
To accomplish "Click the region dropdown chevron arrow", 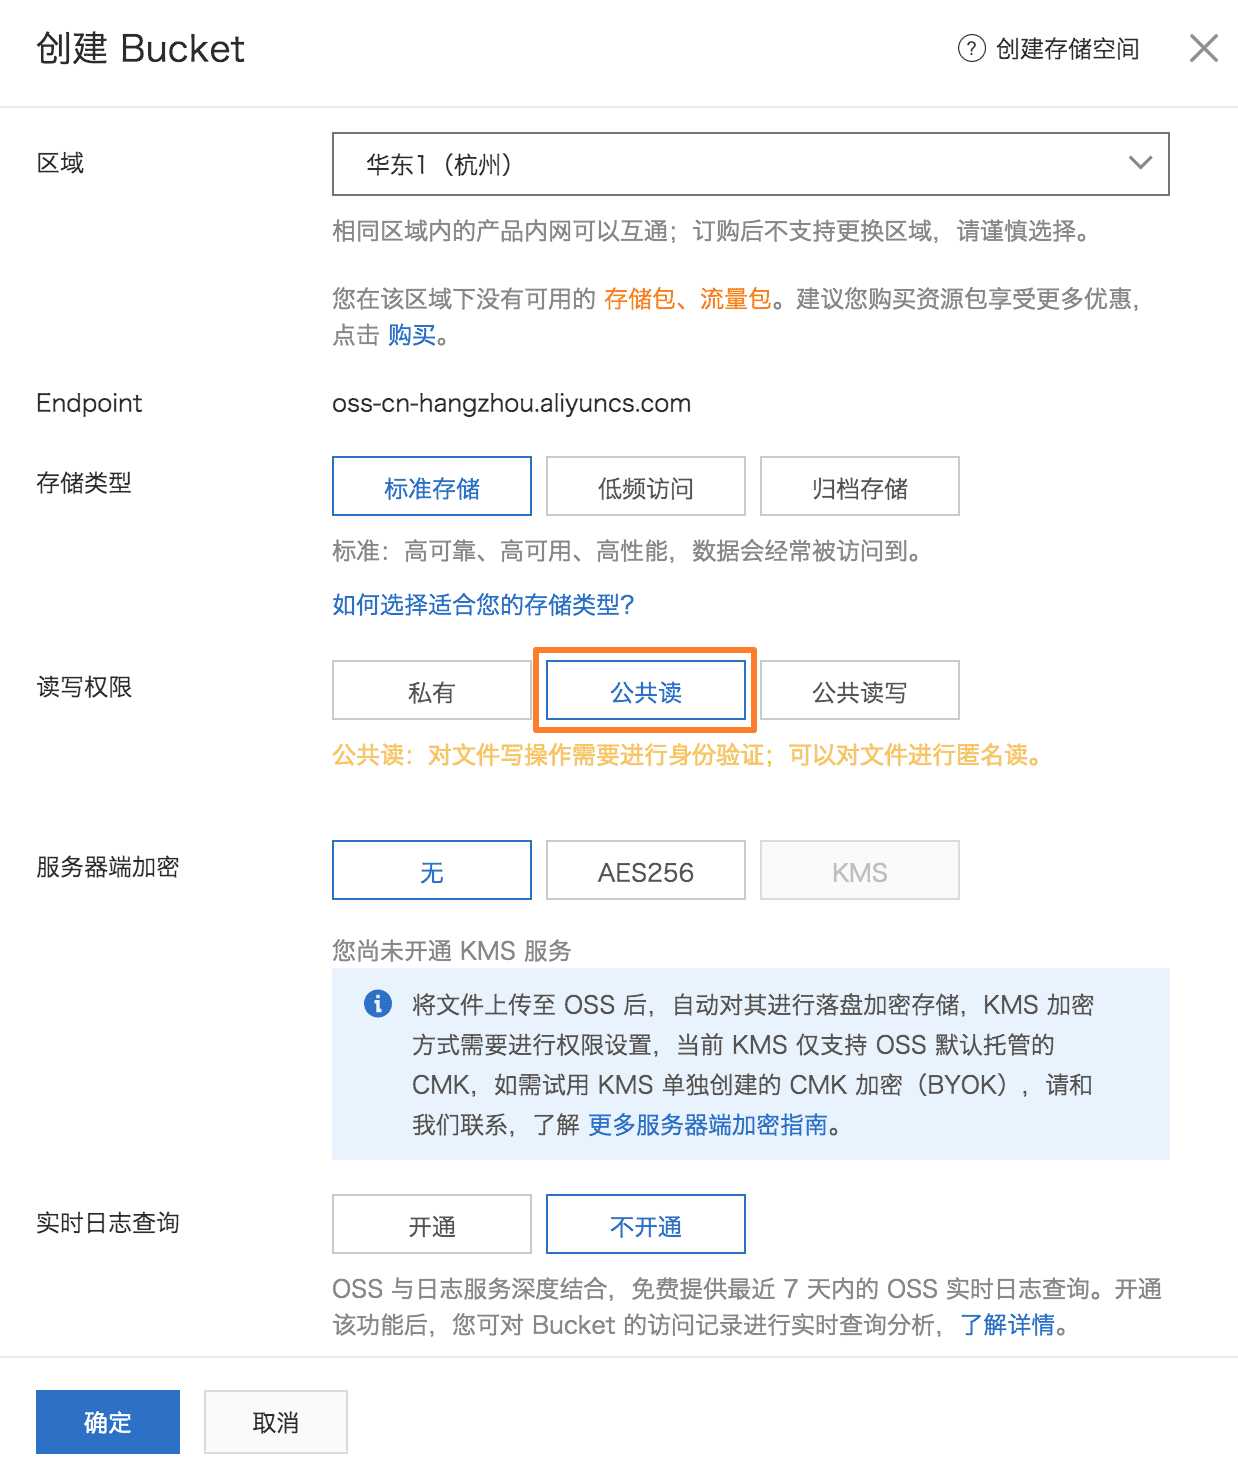I will pyautogui.click(x=1140, y=163).
